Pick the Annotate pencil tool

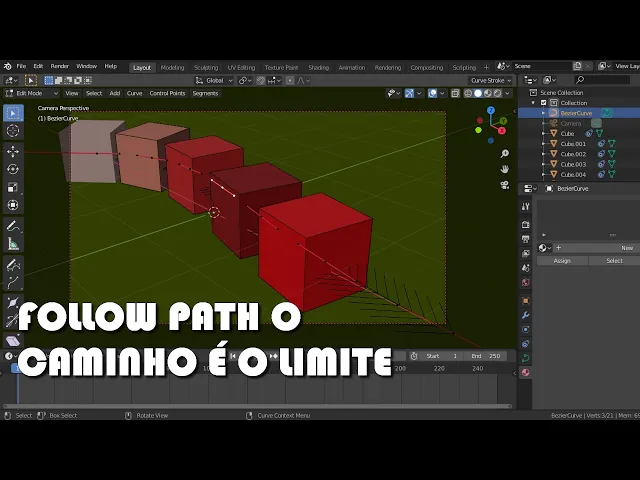pos(13,226)
